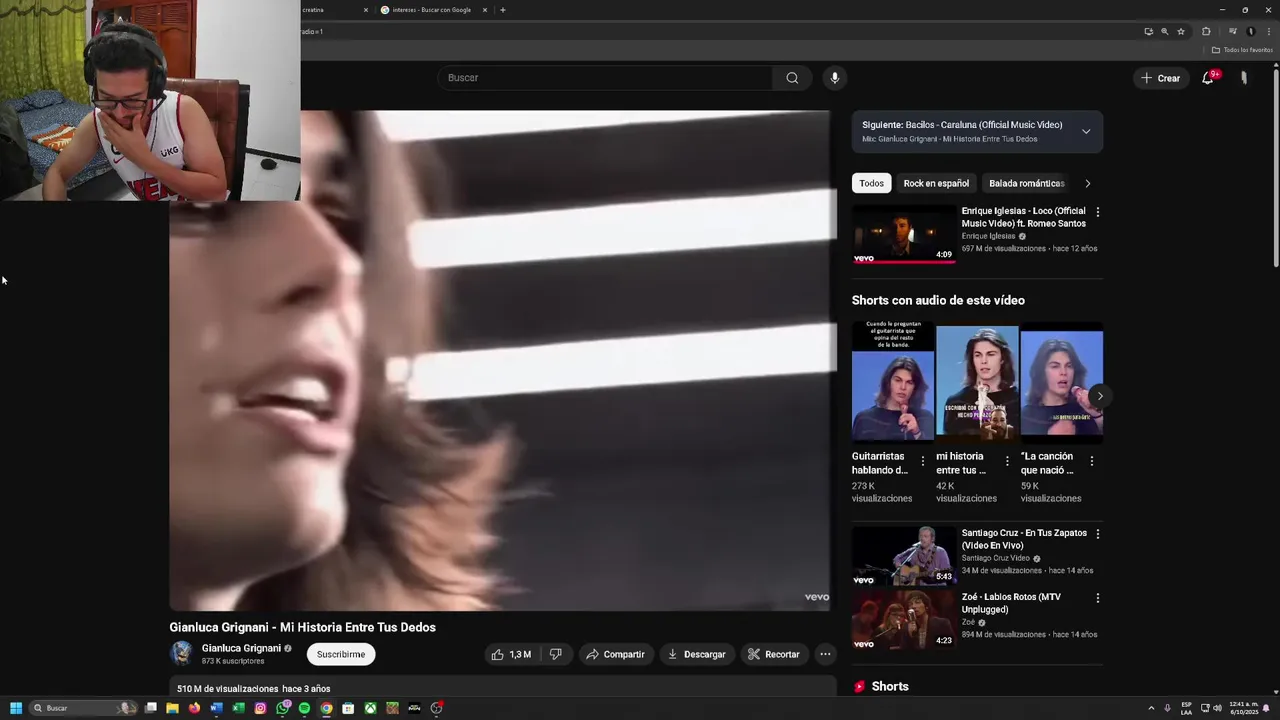
Task: Open Gianluca Grignani channel name link
Action: pyautogui.click(x=241, y=648)
